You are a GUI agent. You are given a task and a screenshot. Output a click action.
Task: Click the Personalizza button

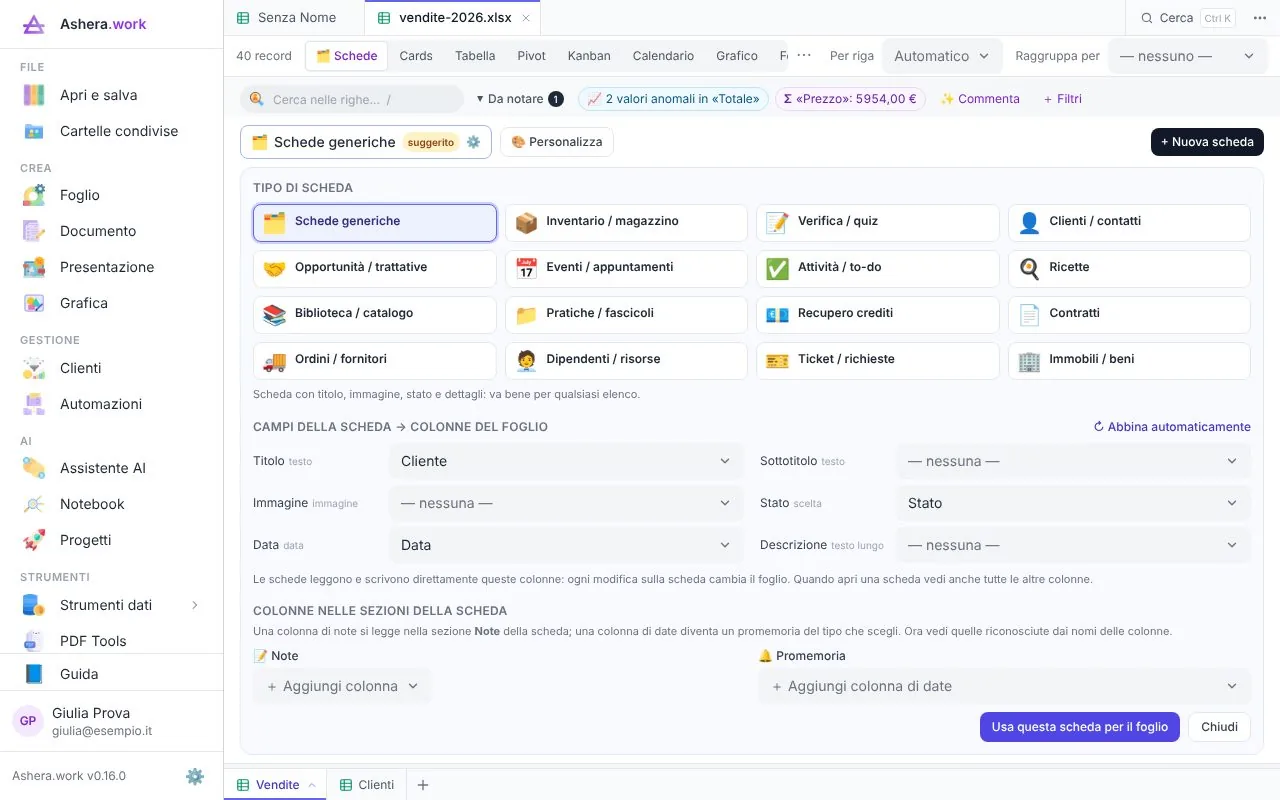coord(557,142)
